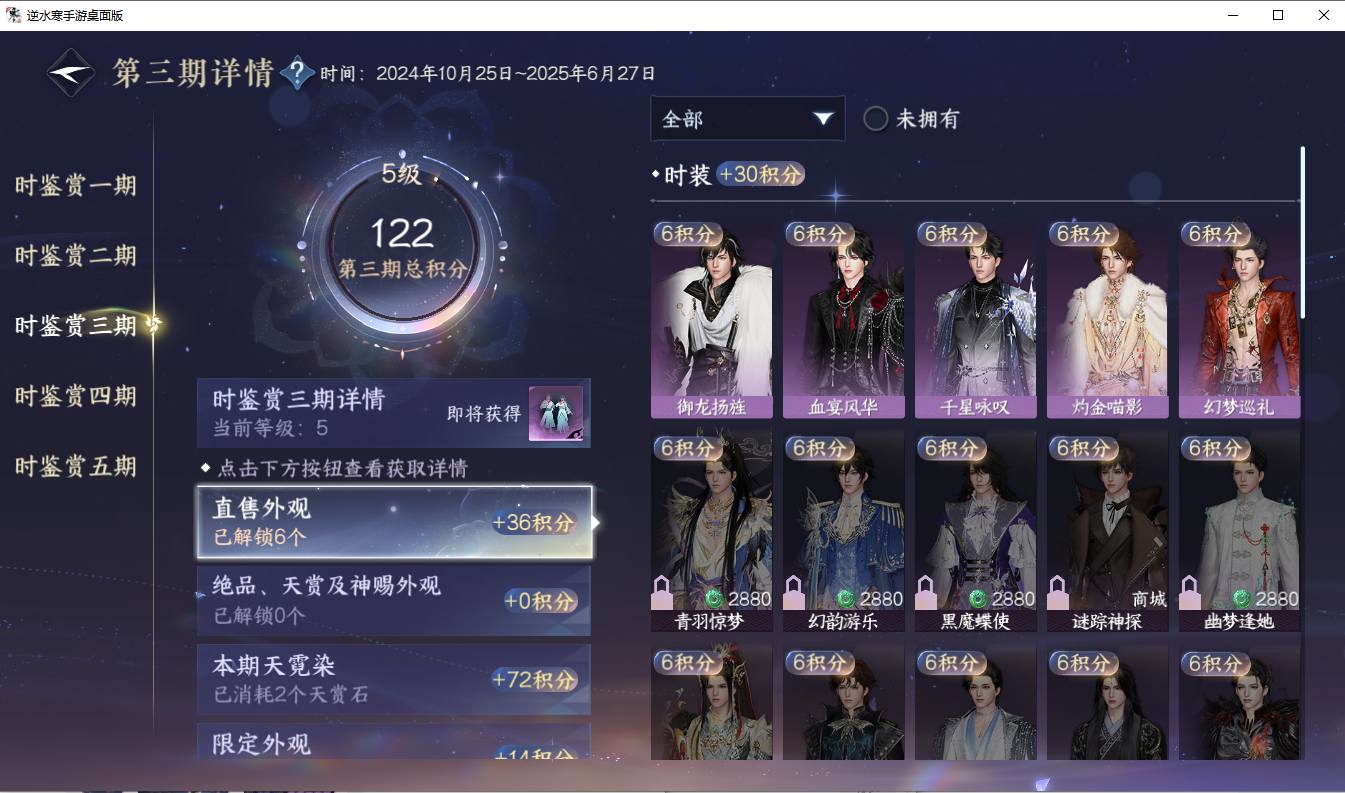
Task: Click the lock icon on 青羽惊梦
Action: pyautogui.click(x=663, y=592)
